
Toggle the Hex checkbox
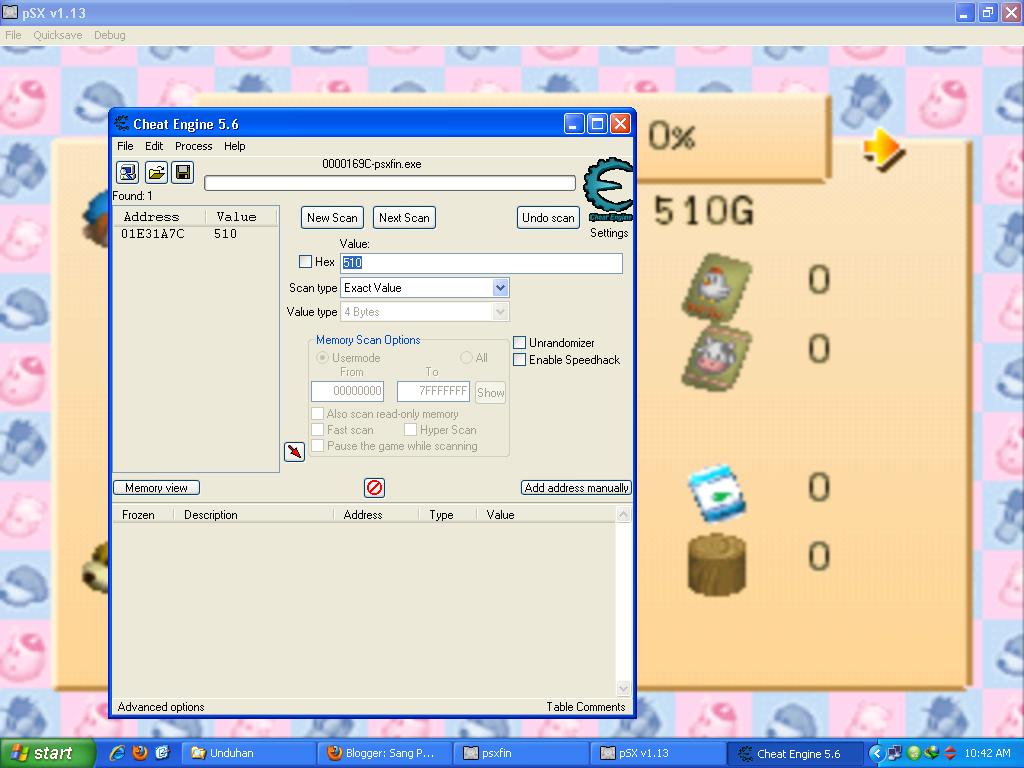pyautogui.click(x=305, y=261)
